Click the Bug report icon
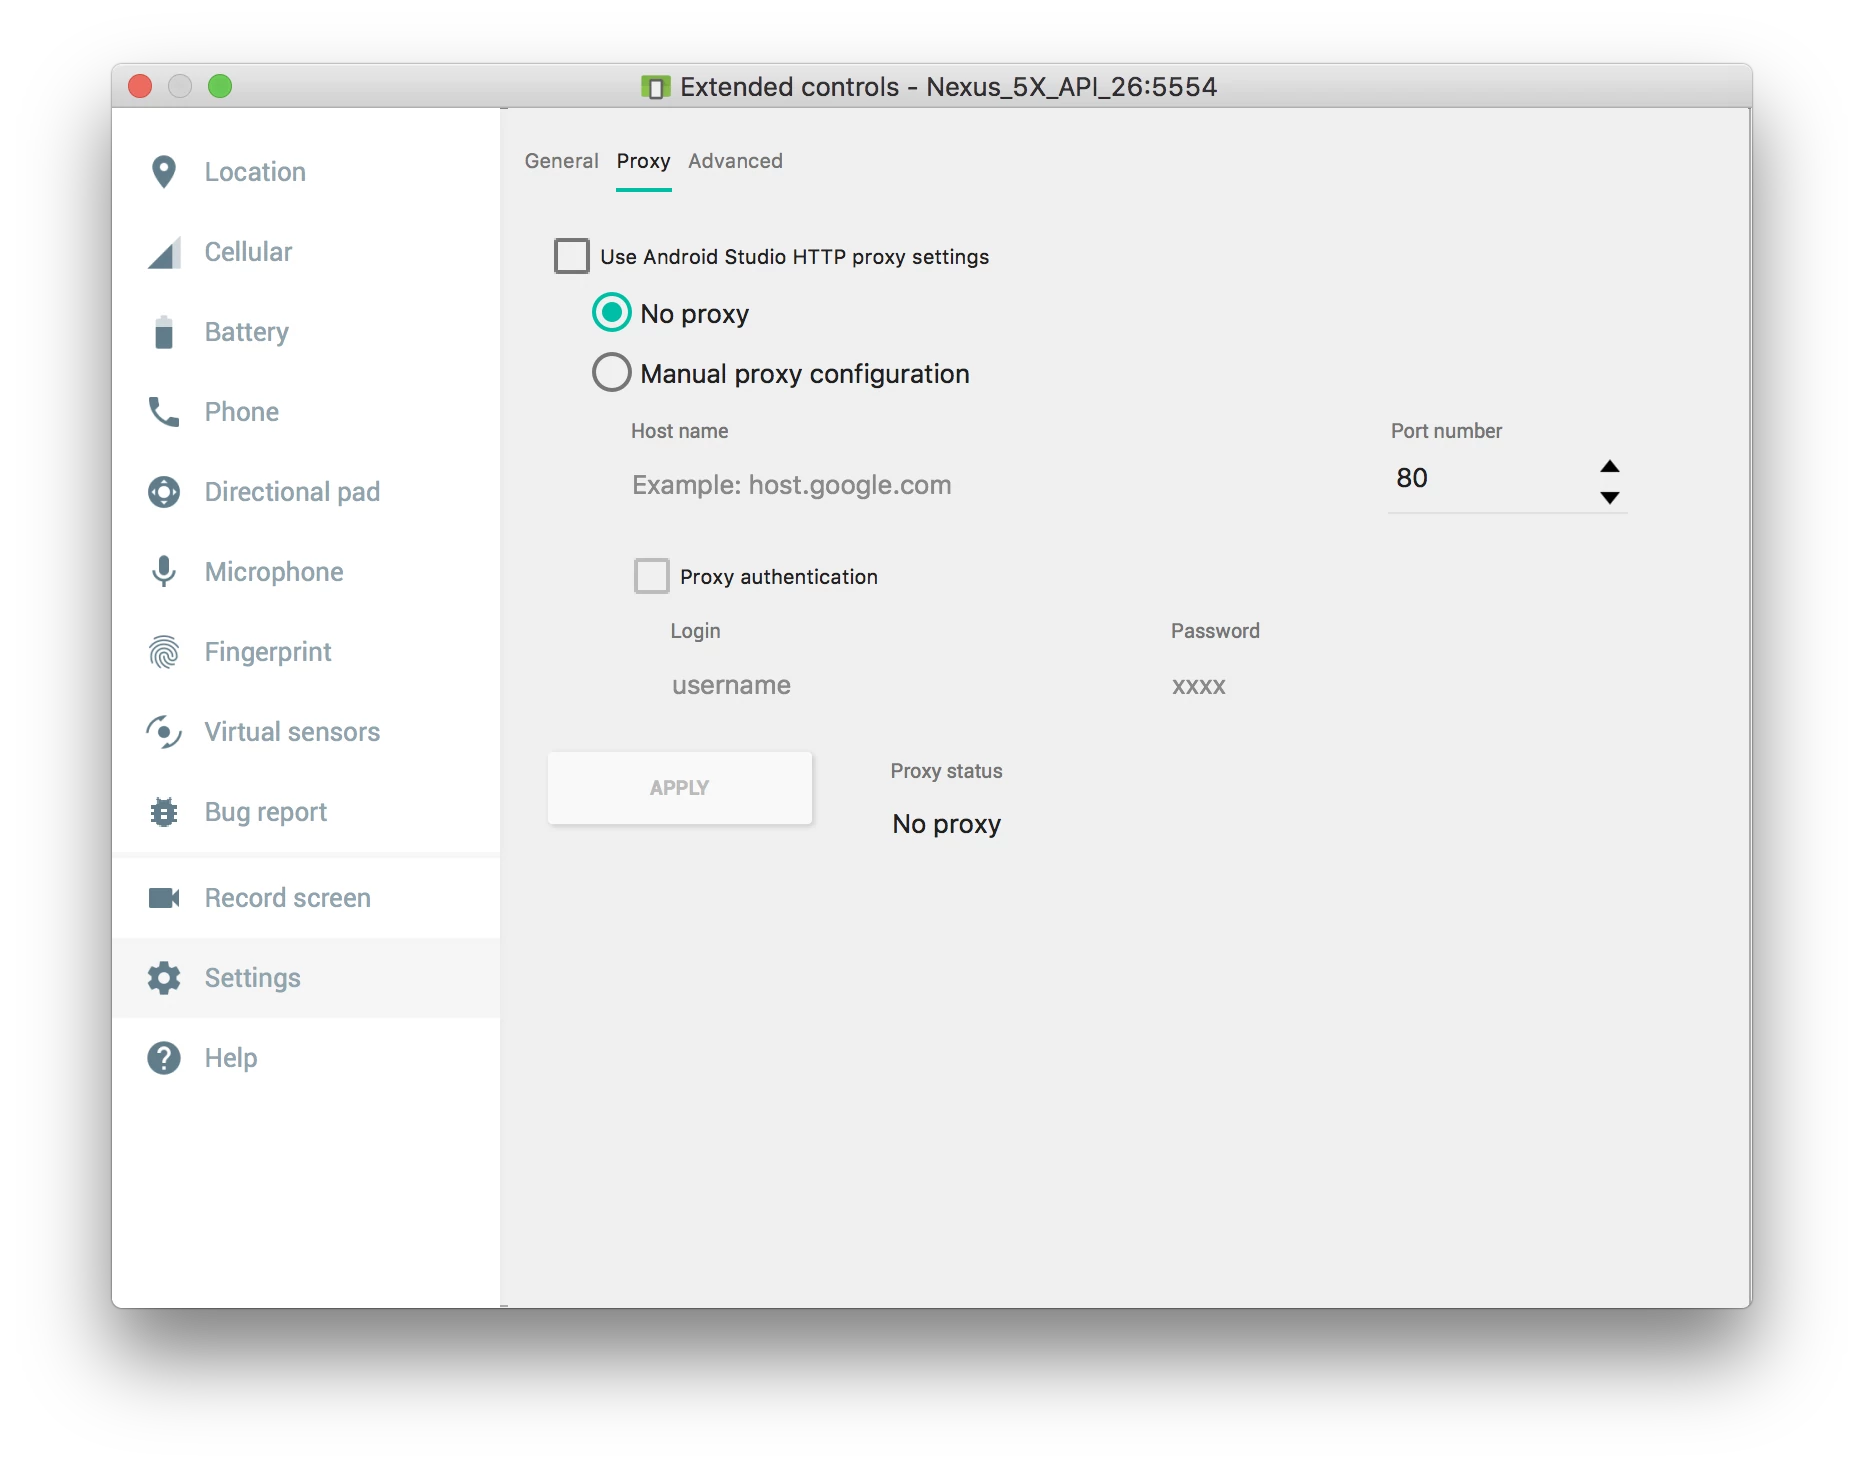Image resolution: width=1864 pixels, height=1468 pixels. pos(164,812)
